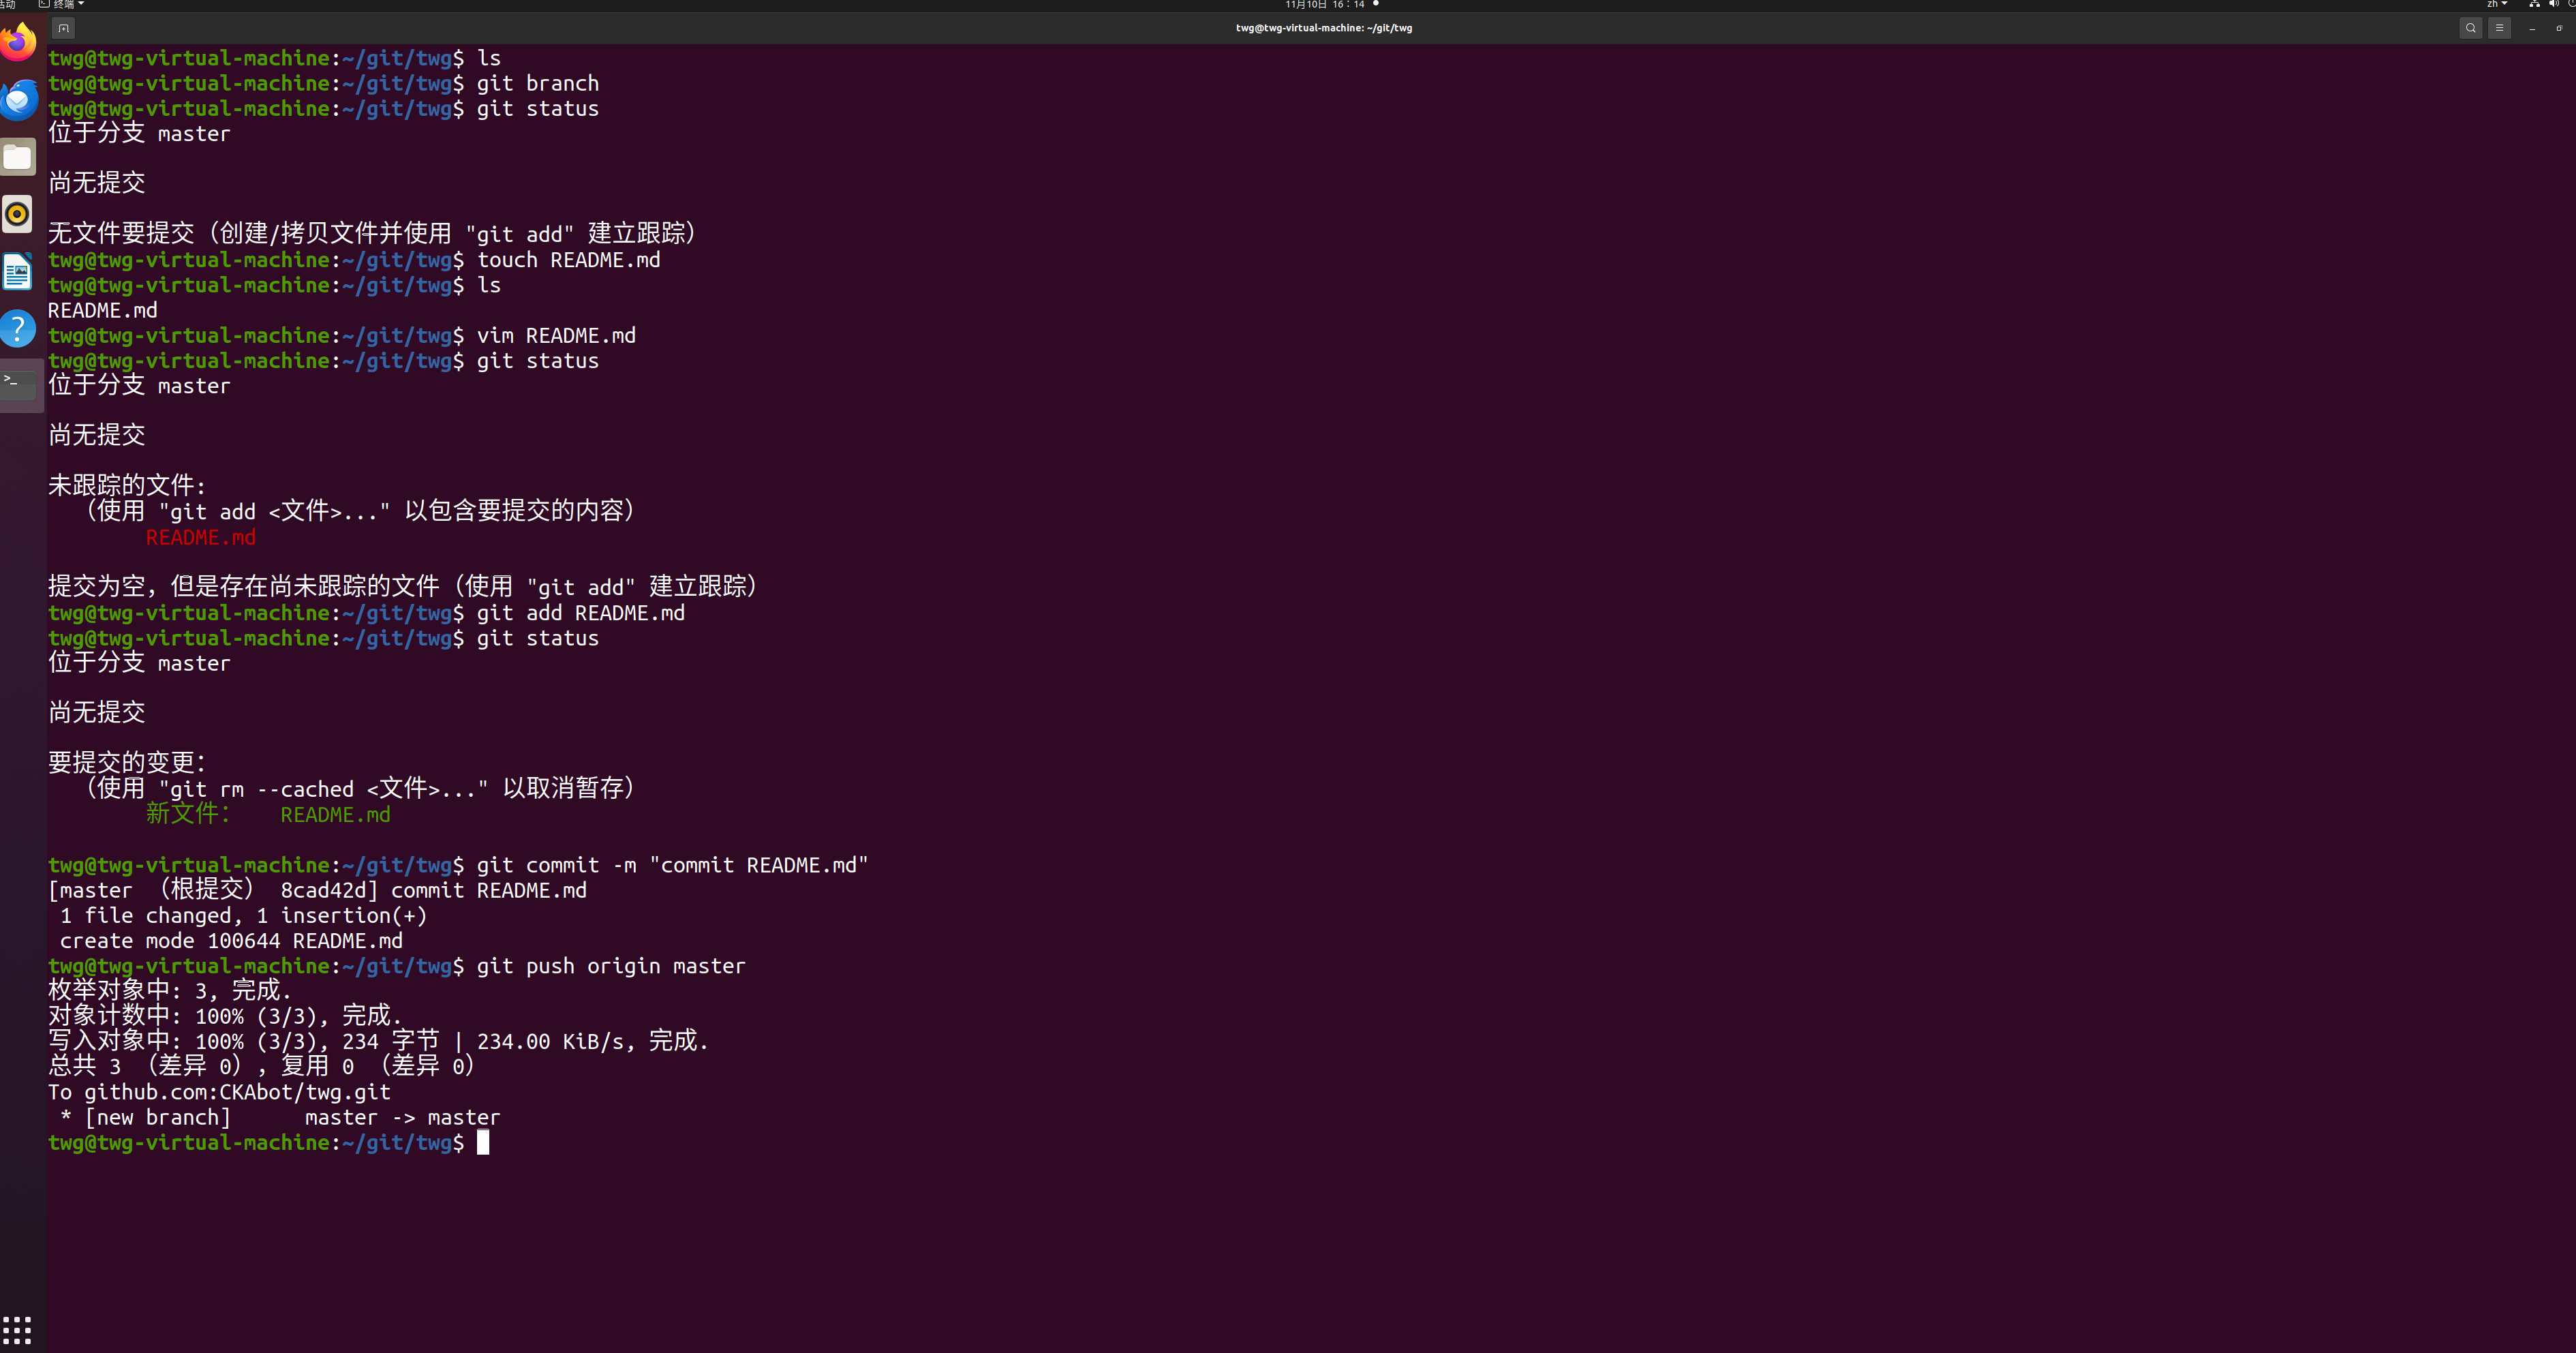
Task: Open the network status icon menu
Action: (x=2534, y=4)
